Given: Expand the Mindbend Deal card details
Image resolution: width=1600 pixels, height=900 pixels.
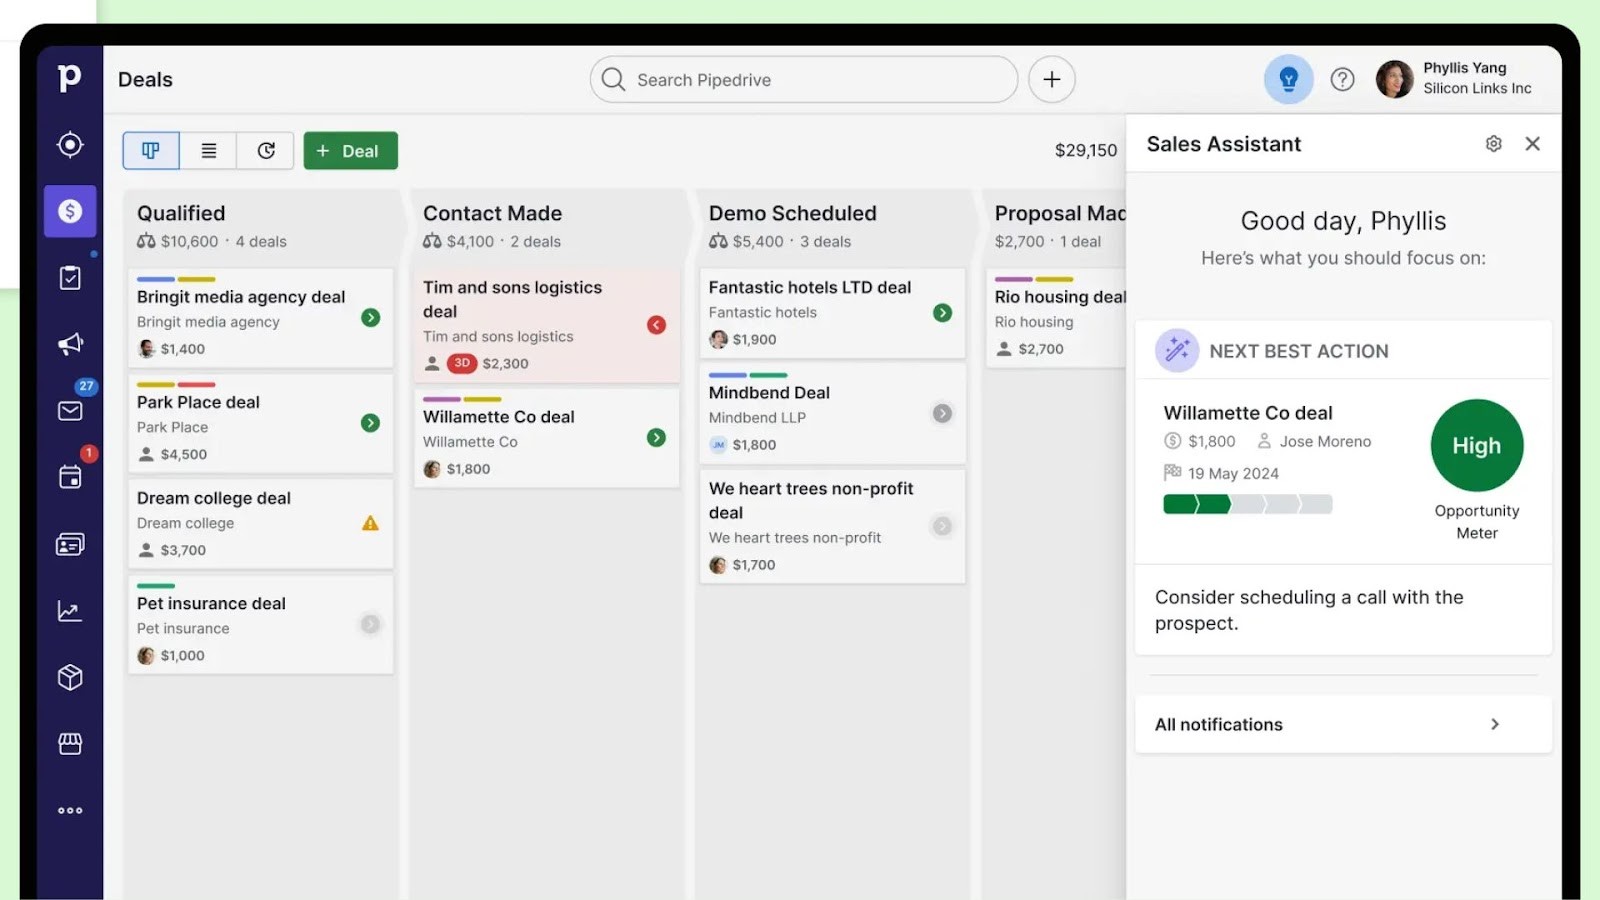Looking at the screenshot, I should pos(941,412).
